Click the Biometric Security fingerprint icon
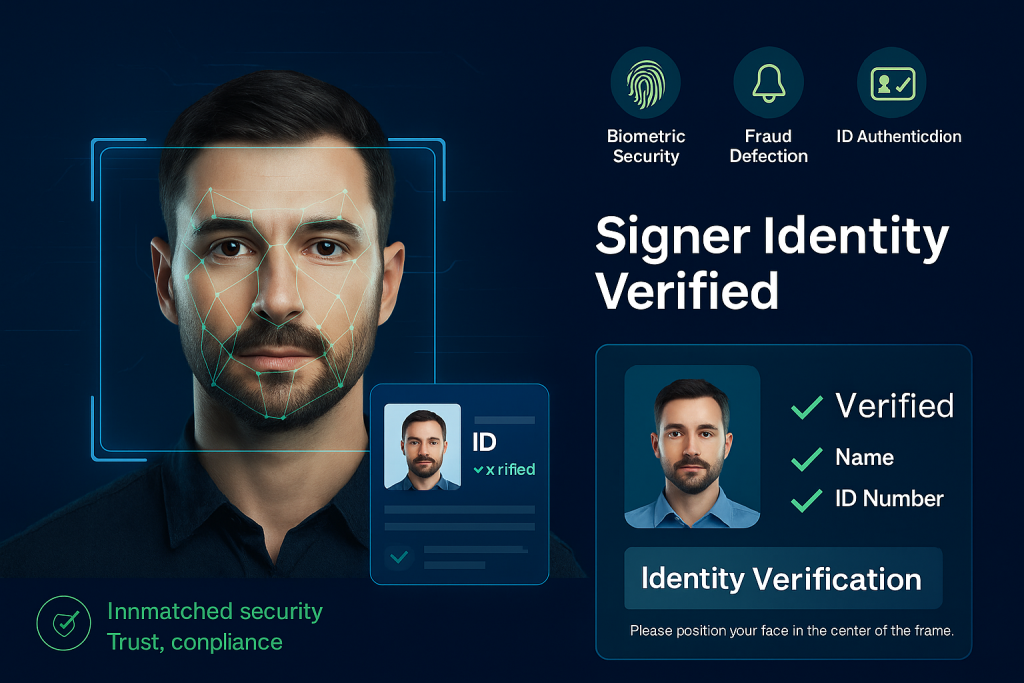1024x683 pixels. (x=645, y=83)
